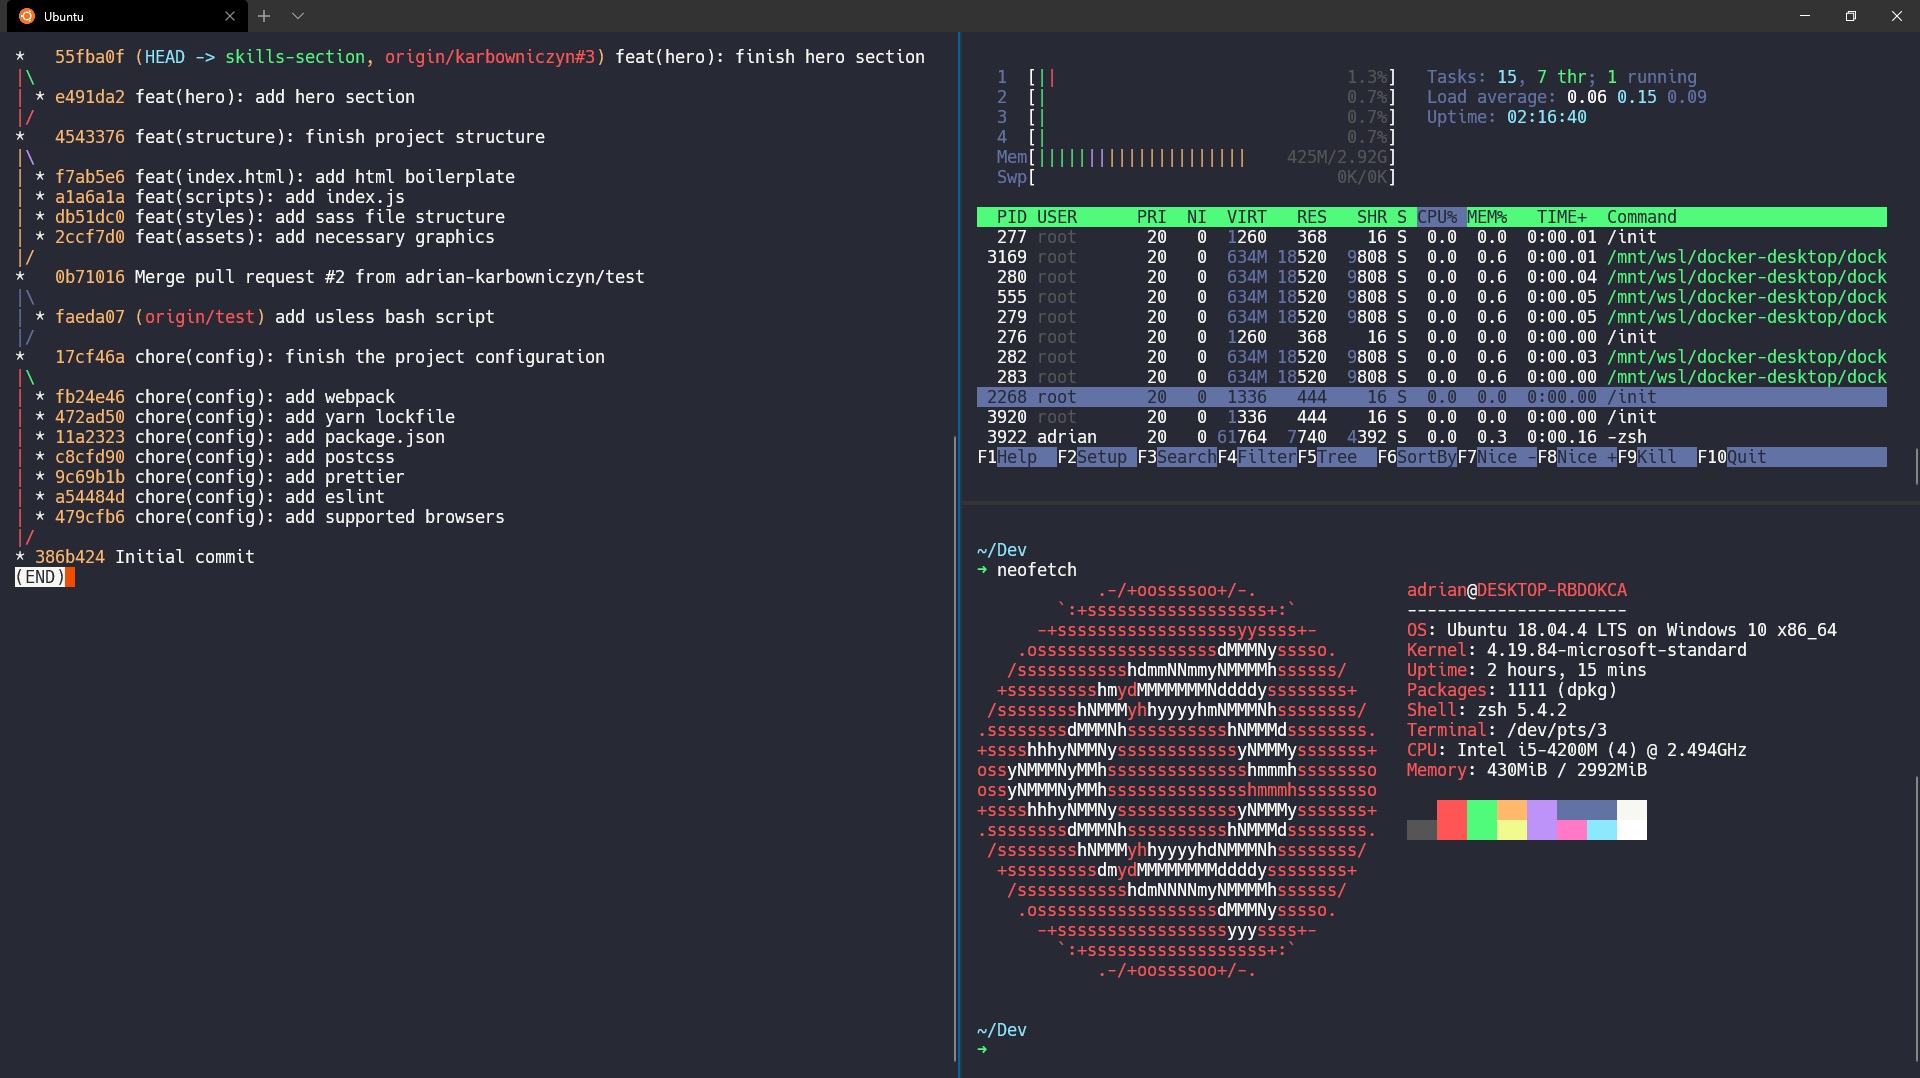Toggle F5 Tree view in htop
Image resolution: width=1920 pixels, height=1078 pixels.
(x=1337, y=457)
